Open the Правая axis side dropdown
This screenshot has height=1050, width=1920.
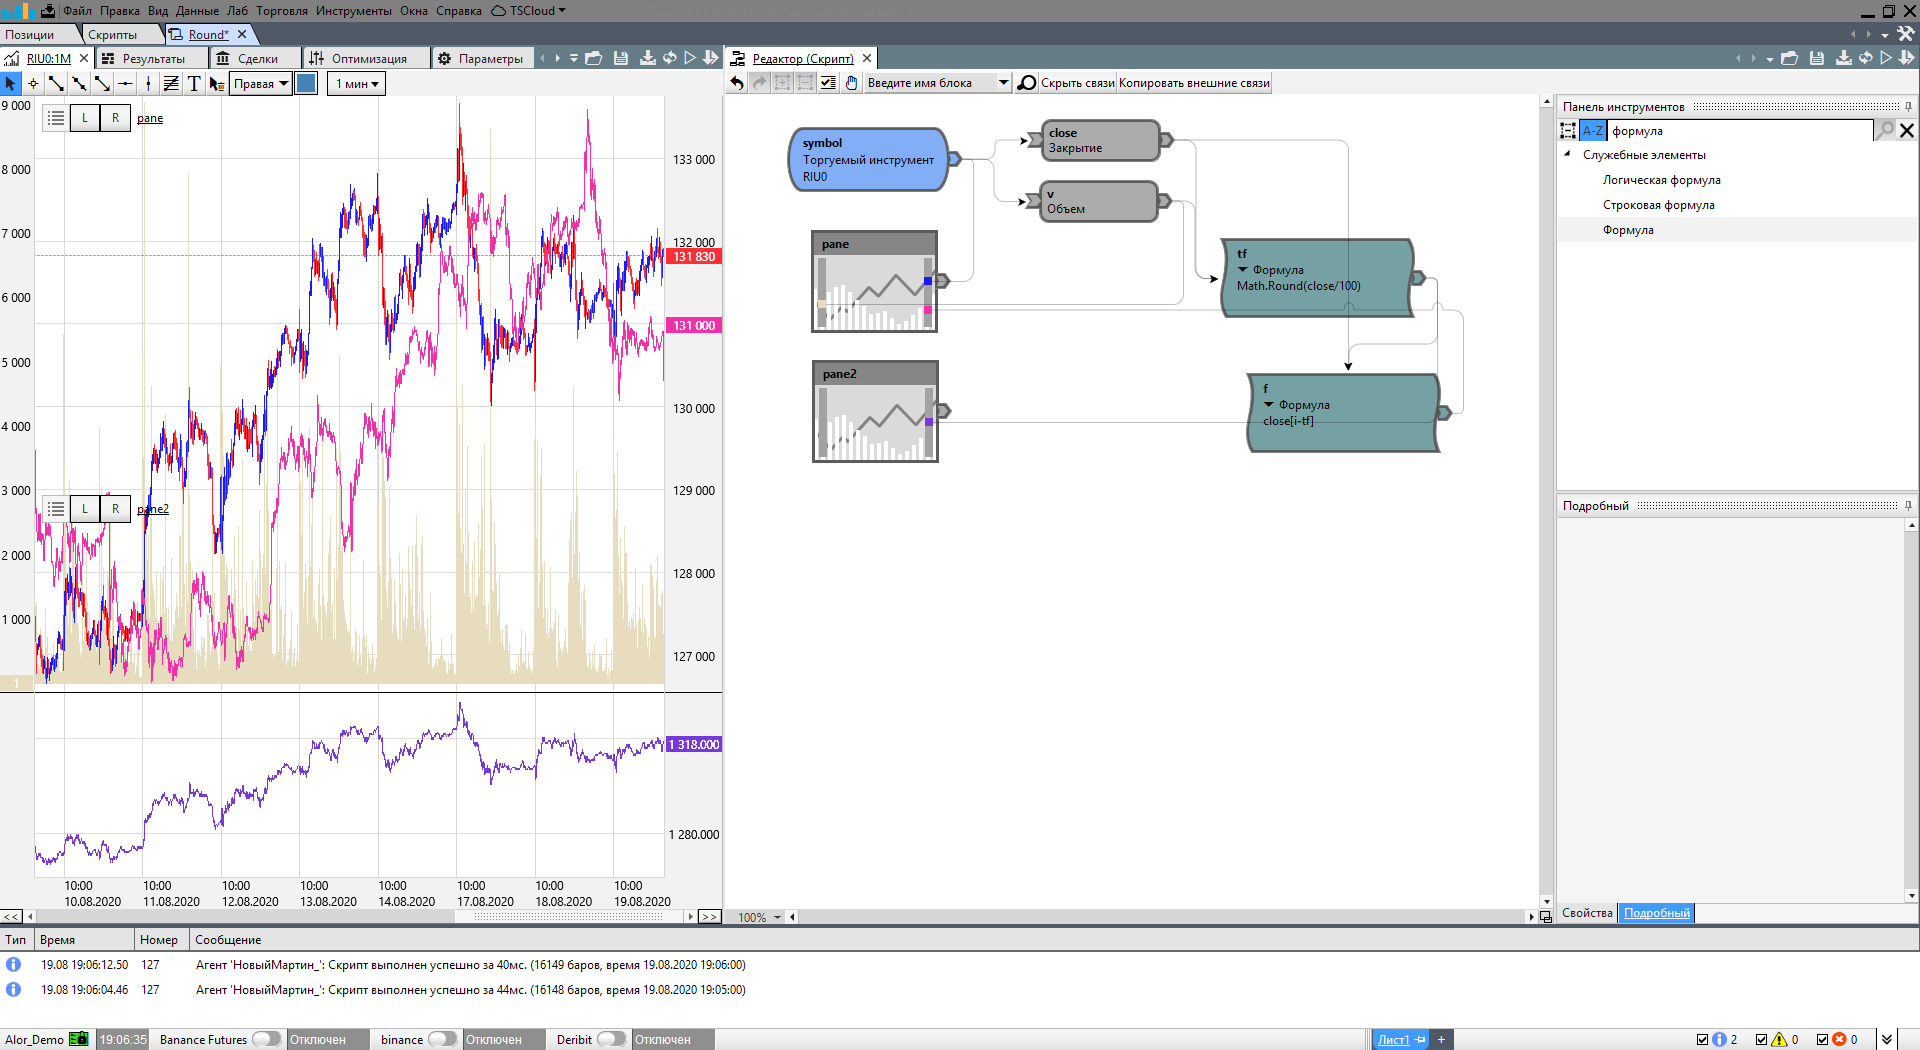261,84
